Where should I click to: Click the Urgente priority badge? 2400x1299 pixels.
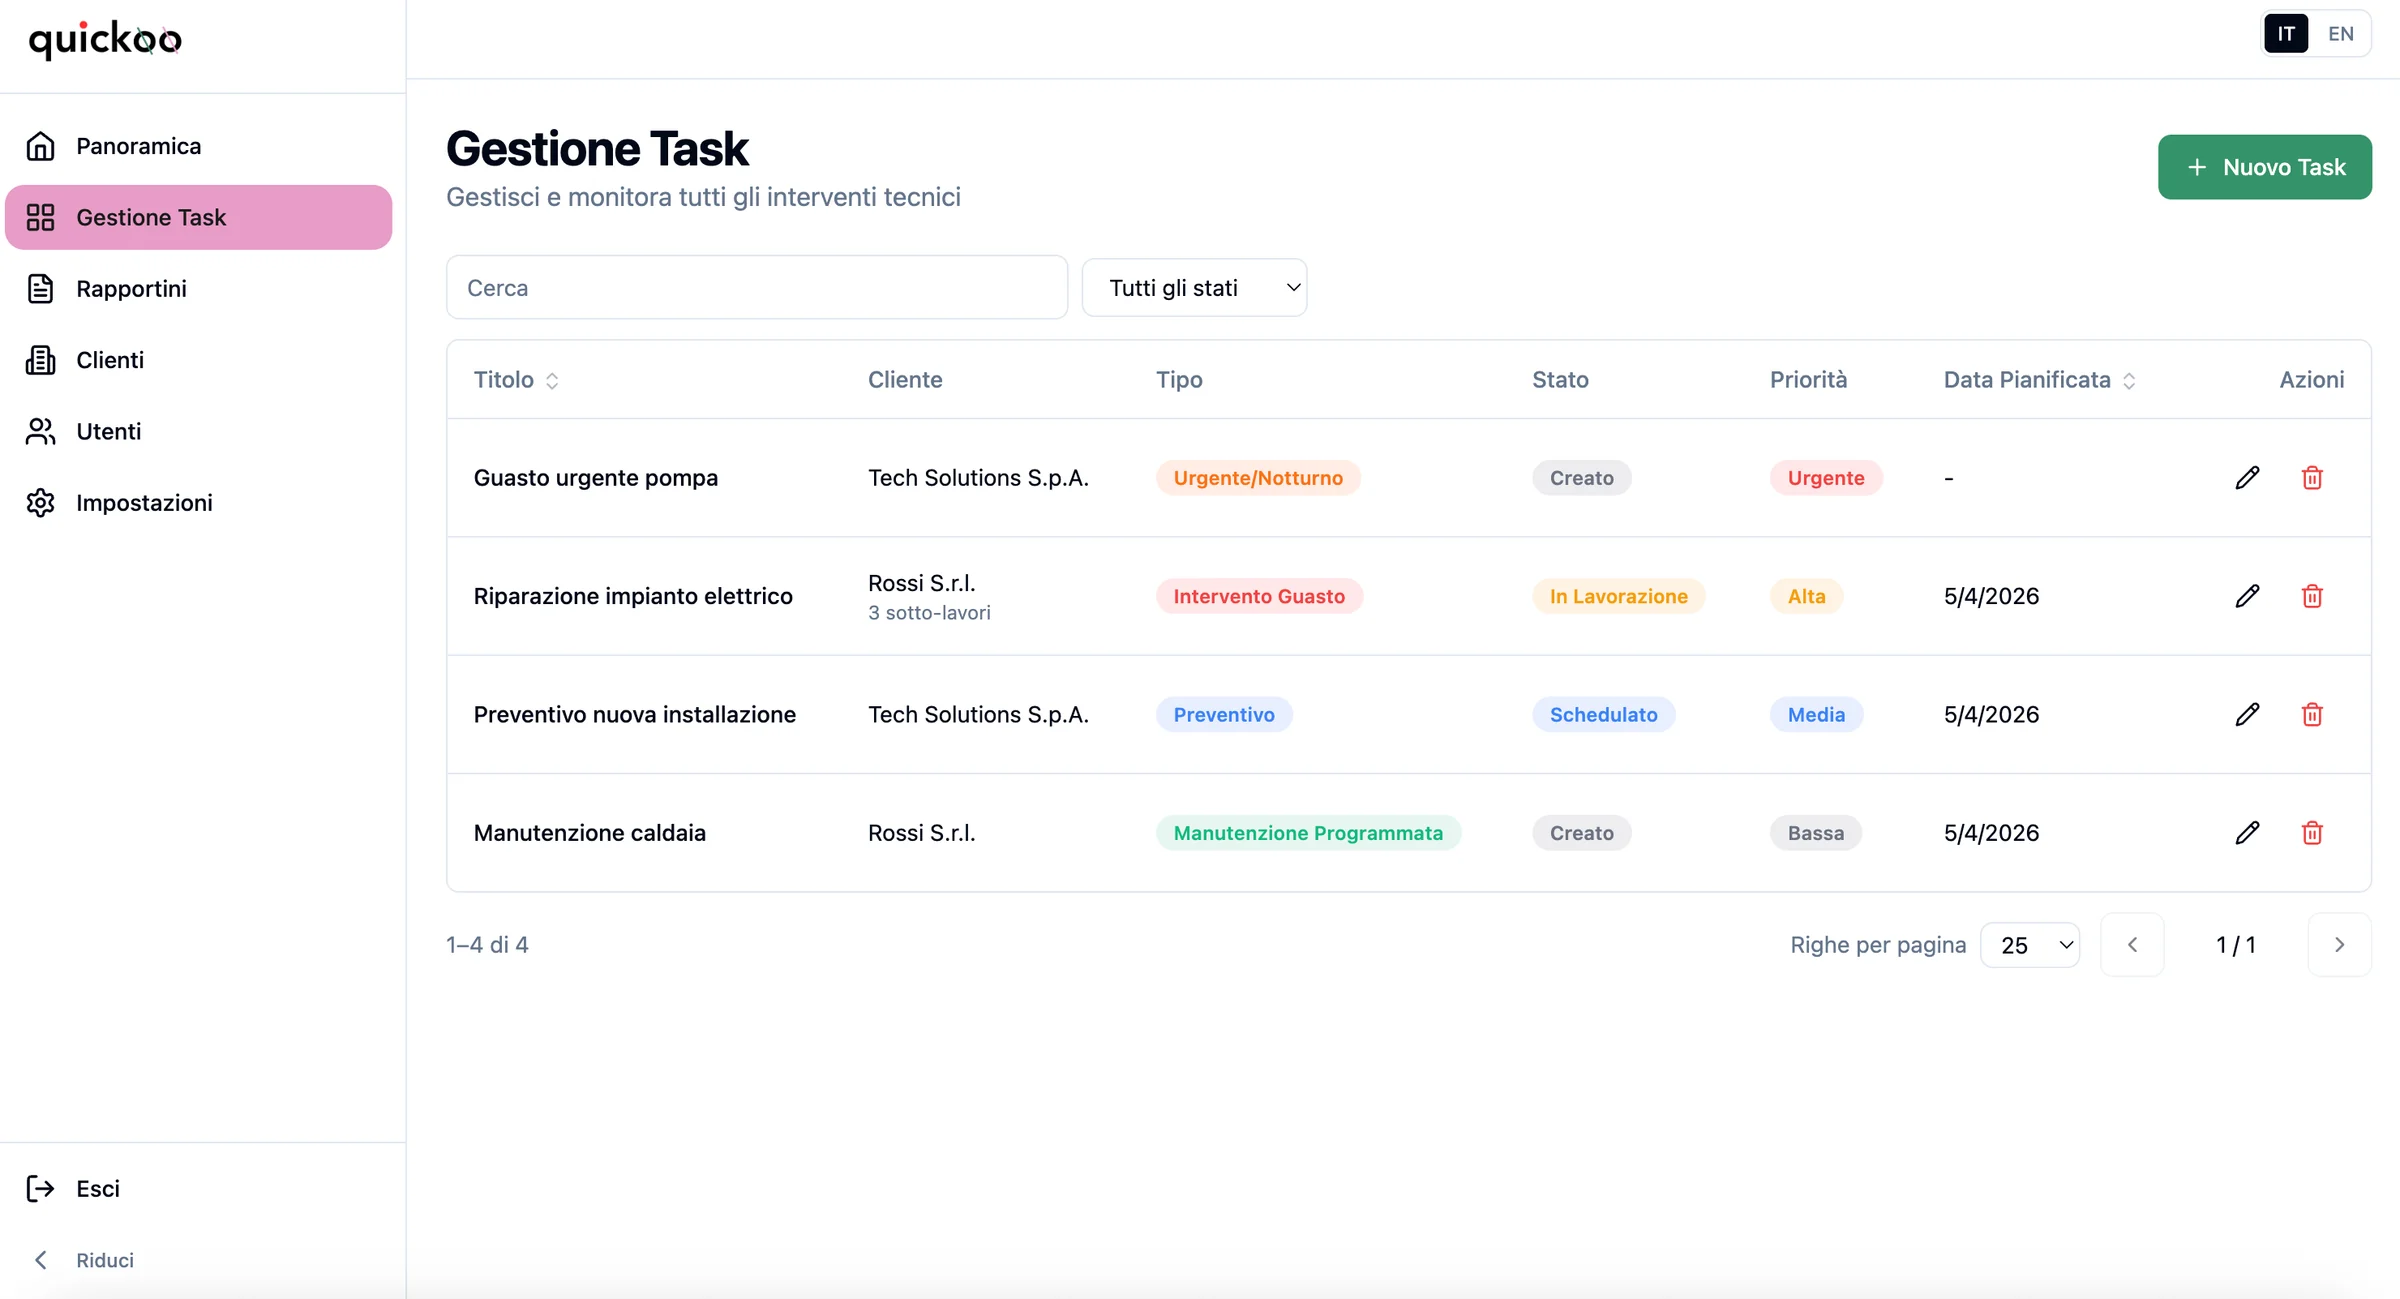pyautogui.click(x=1826, y=478)
